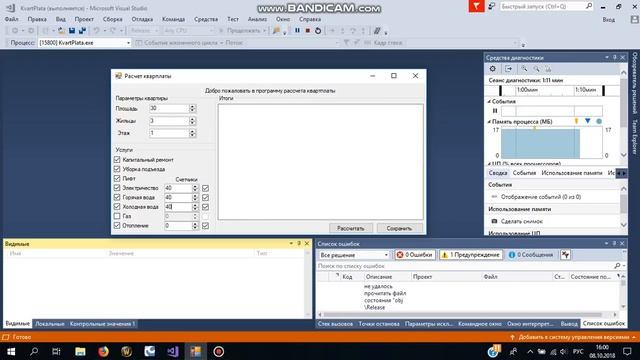
Task: Toggle Капитальный ремонт checkbox
Action: click(x=117, y=160)
